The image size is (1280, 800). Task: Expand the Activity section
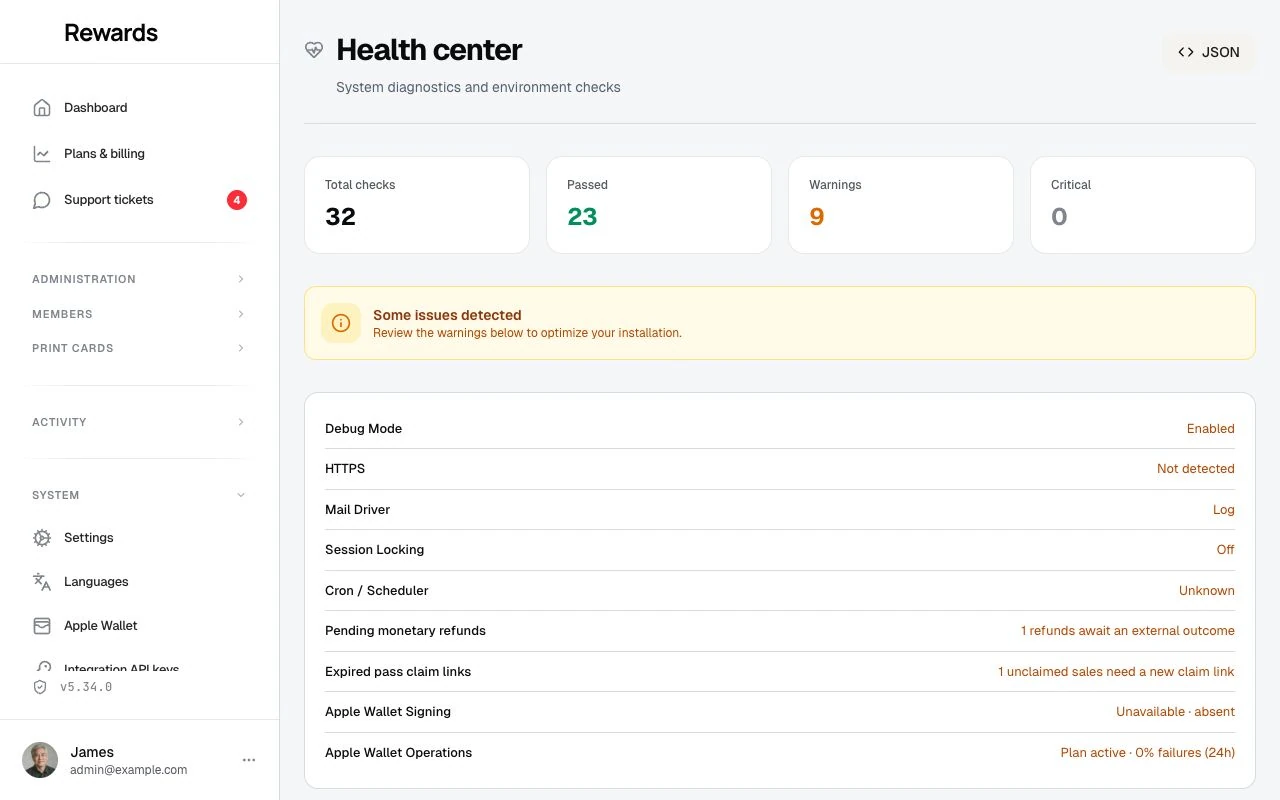(x=139, y=422)
